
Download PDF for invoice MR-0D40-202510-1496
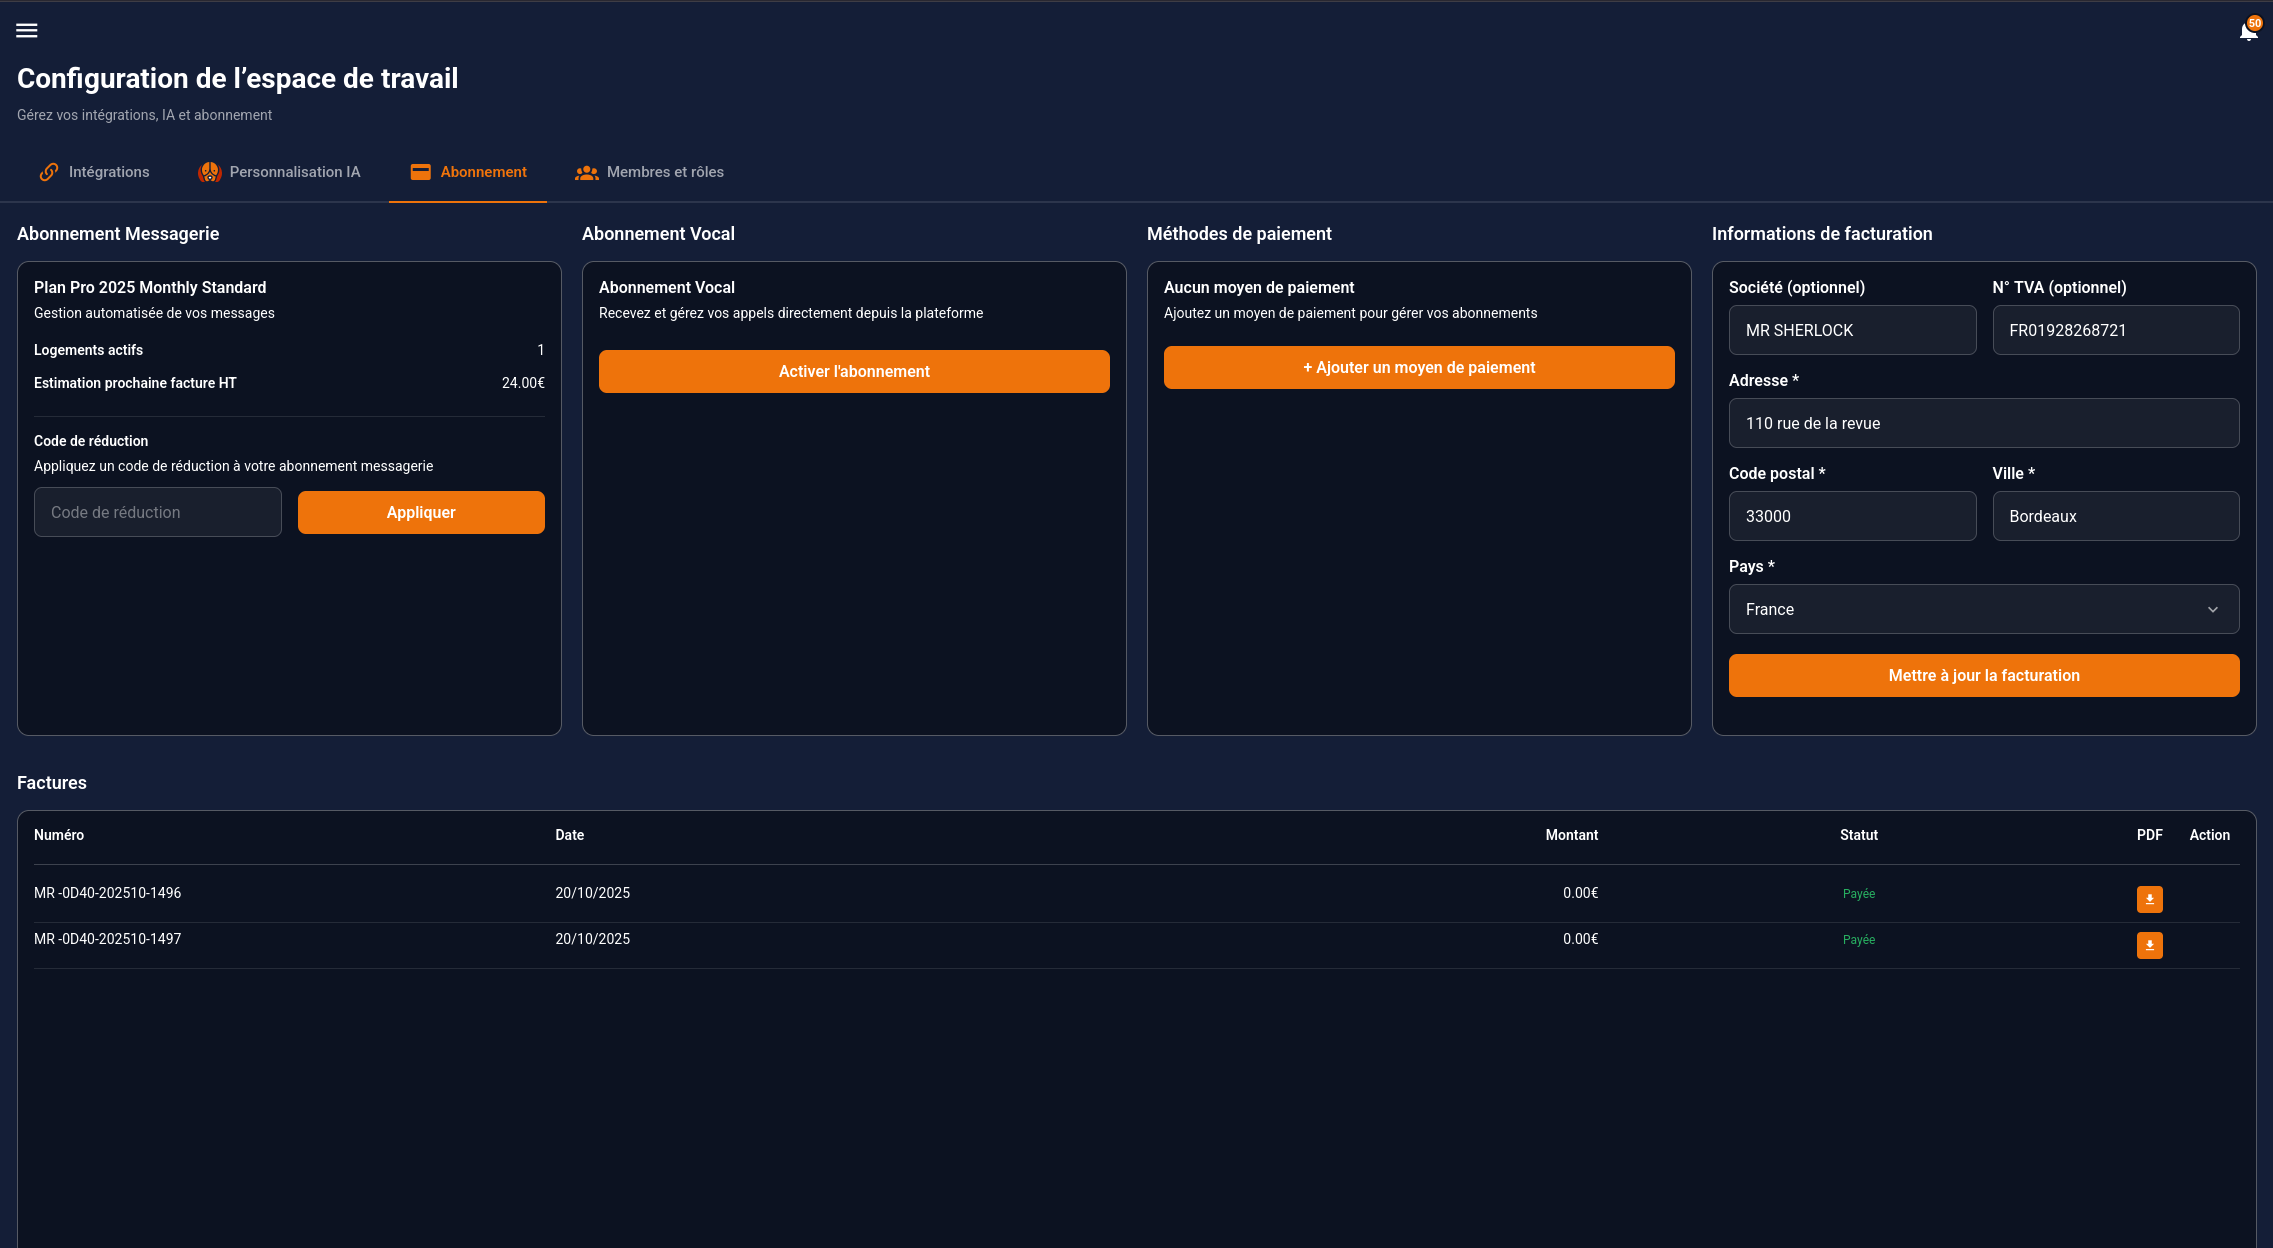coord(2149,899)
